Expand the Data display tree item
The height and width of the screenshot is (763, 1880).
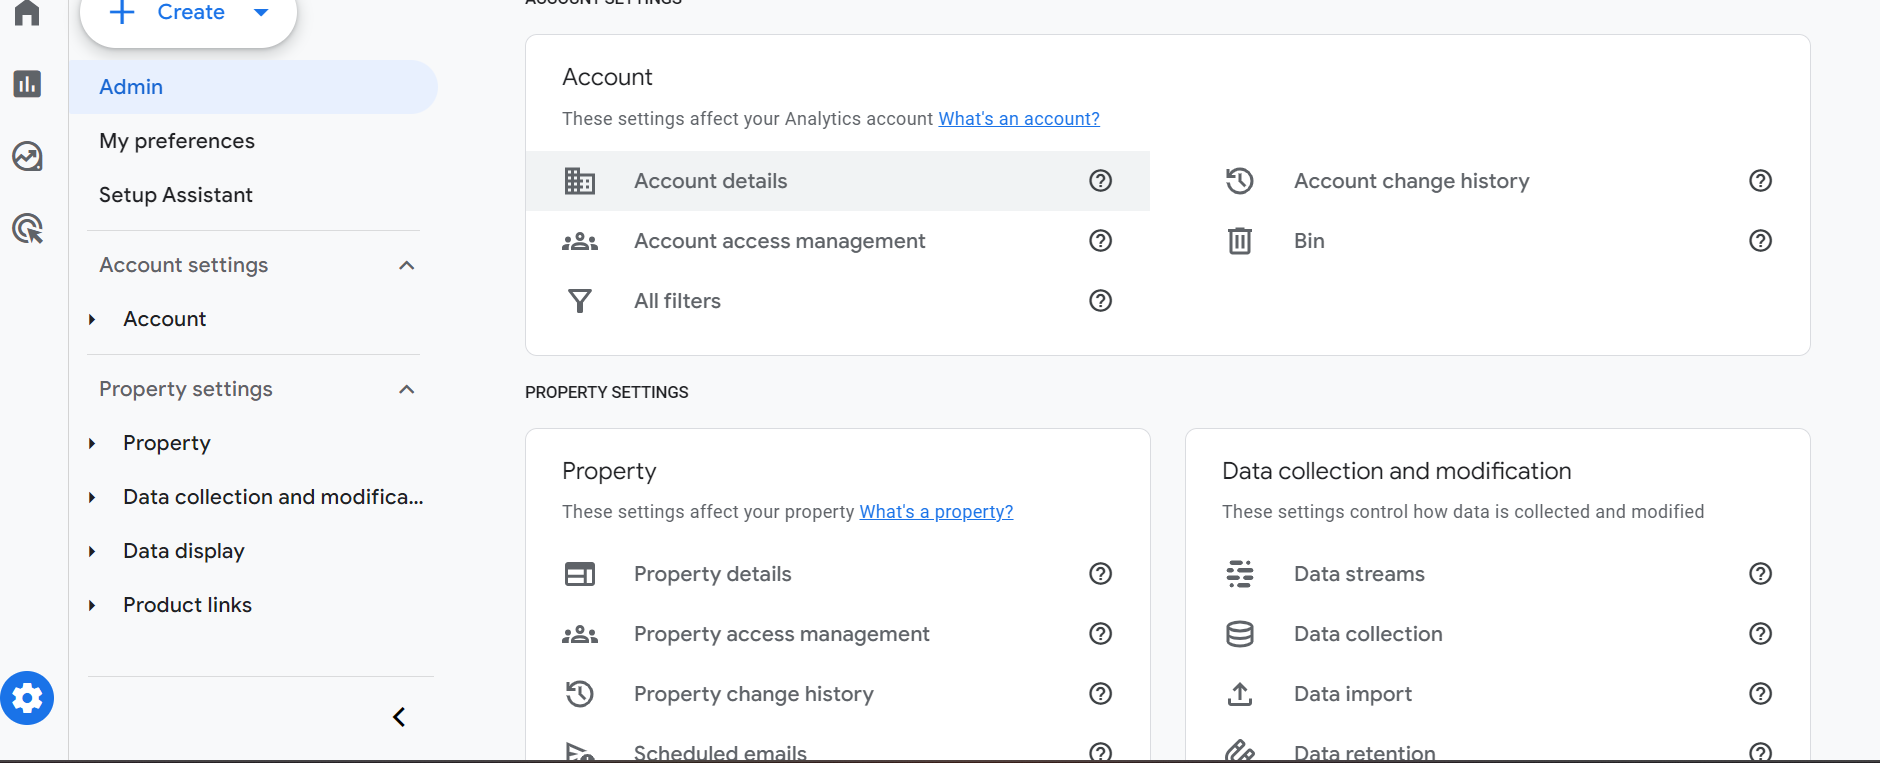pos(92,551)
